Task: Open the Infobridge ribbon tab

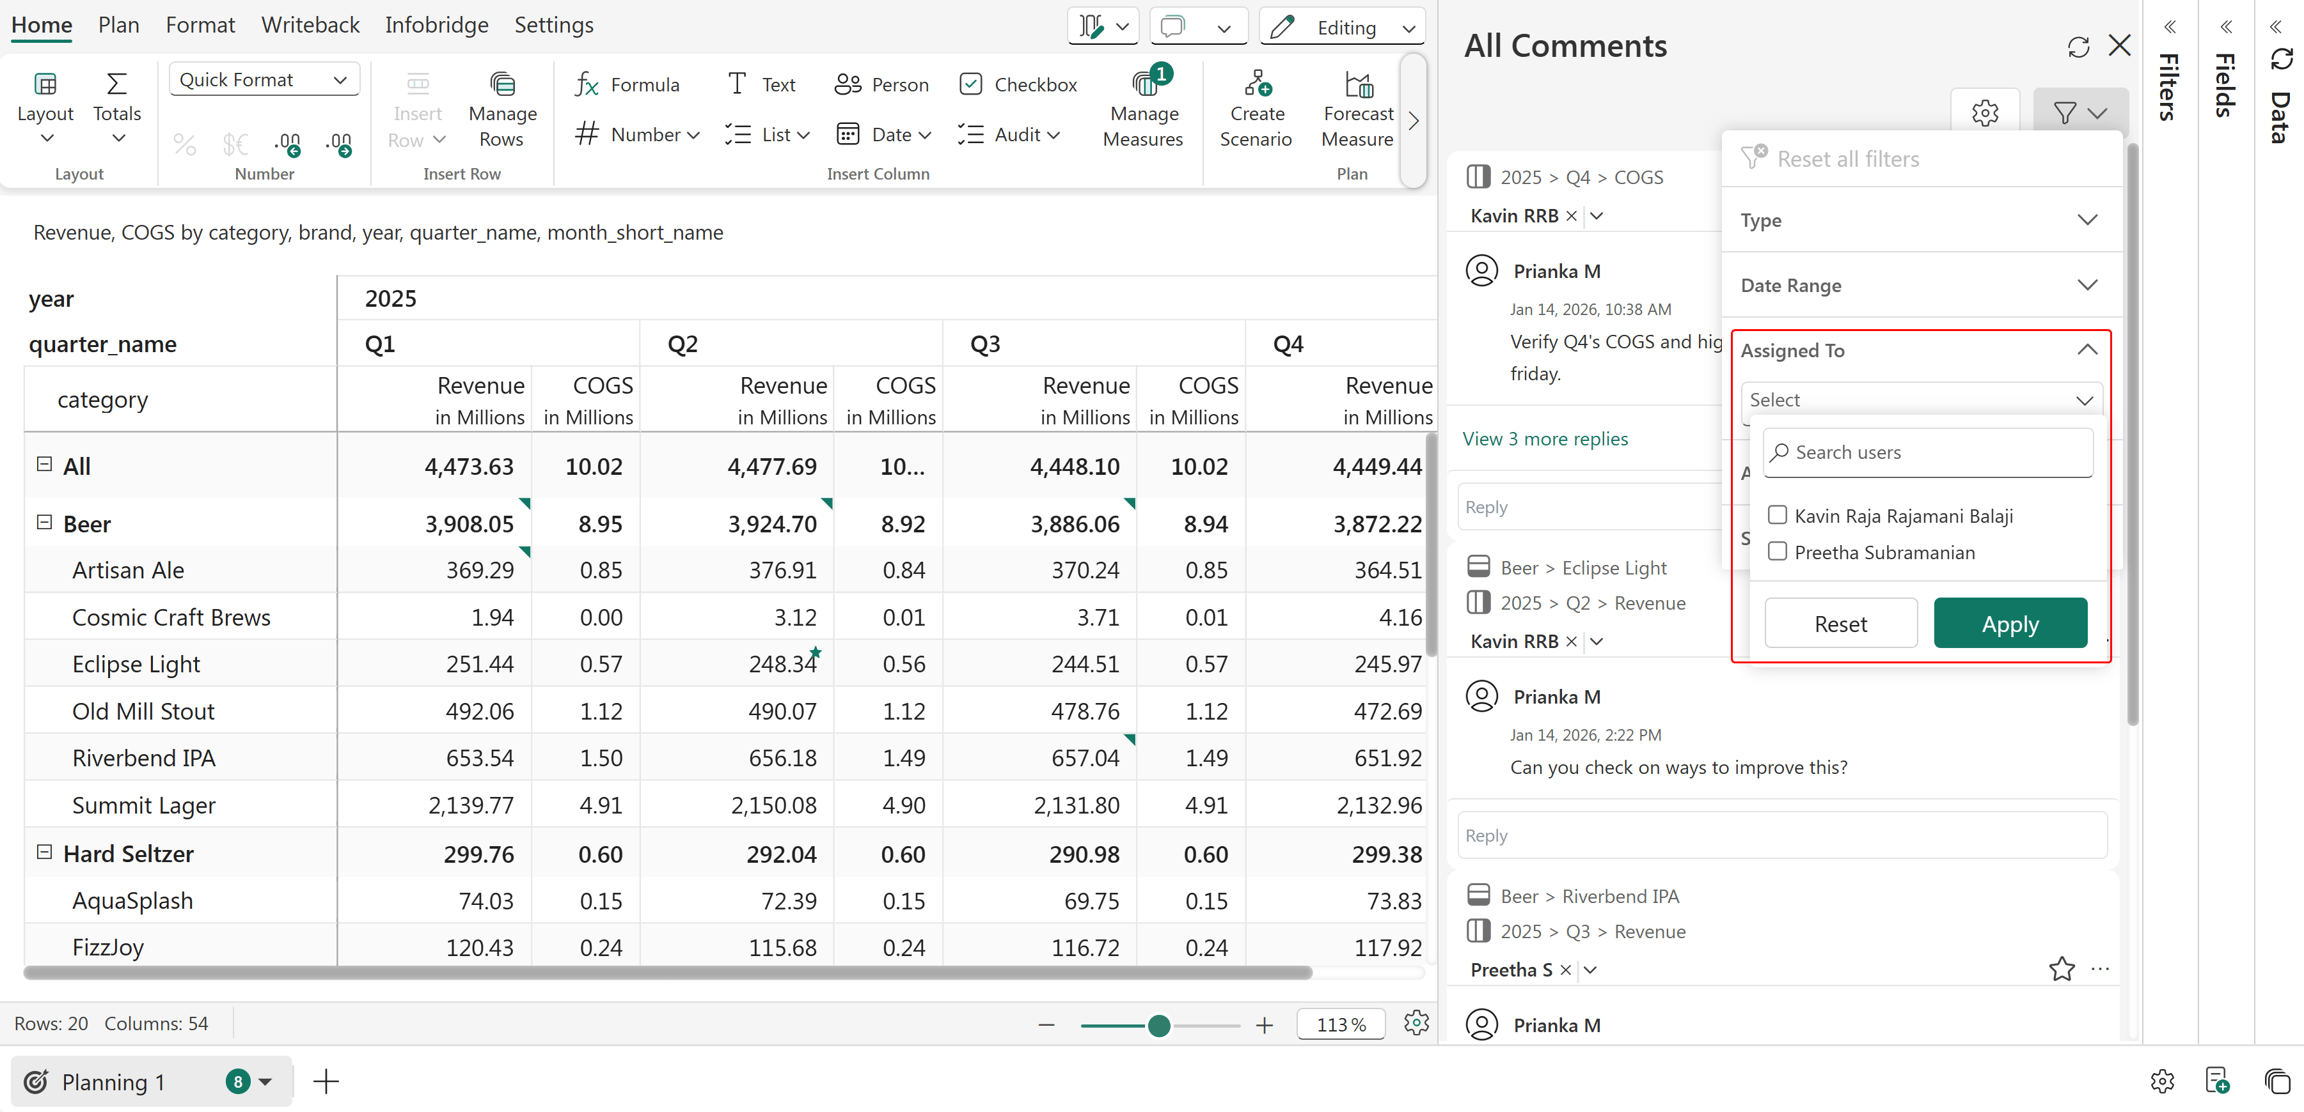Action: click(437, 25)
